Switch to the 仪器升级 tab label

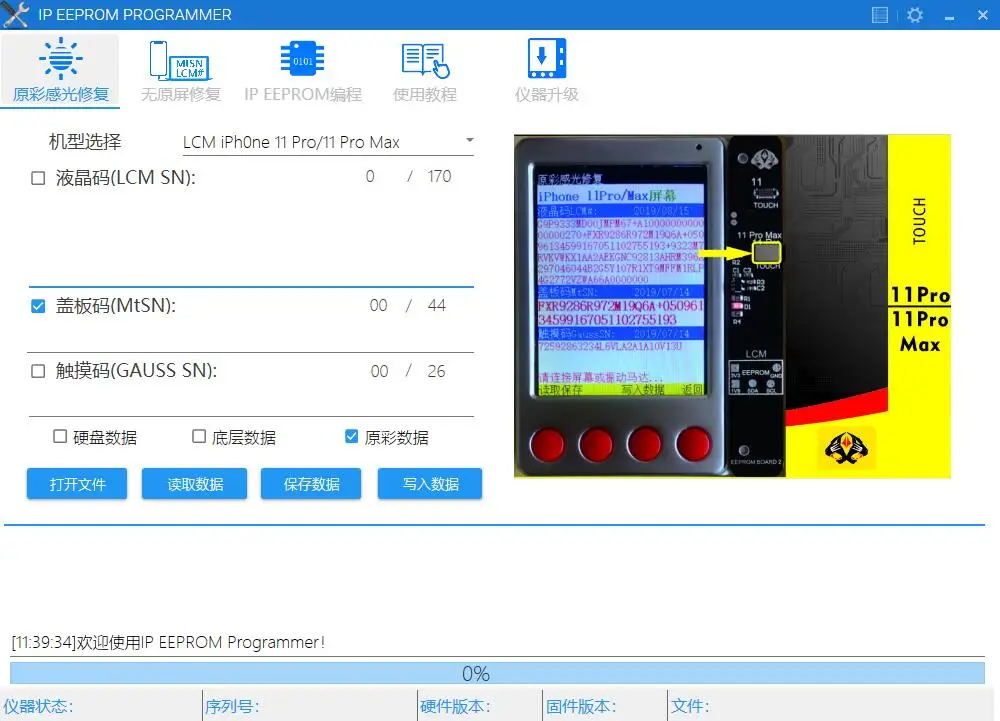pos(547,94)
